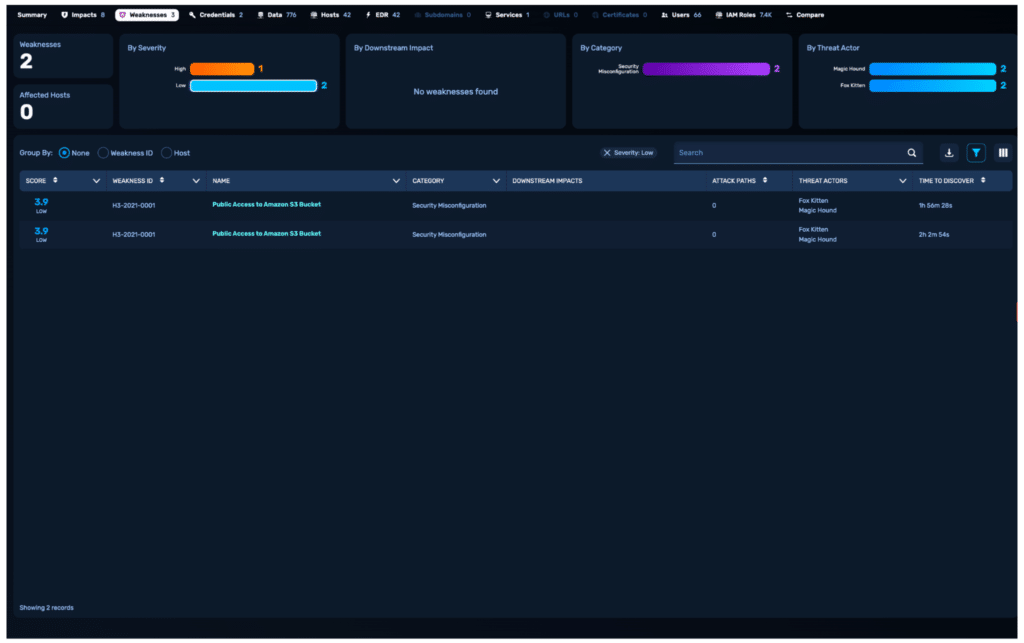Sort by Time to Discover arrows
The image size is (1024, 643).
983,180
